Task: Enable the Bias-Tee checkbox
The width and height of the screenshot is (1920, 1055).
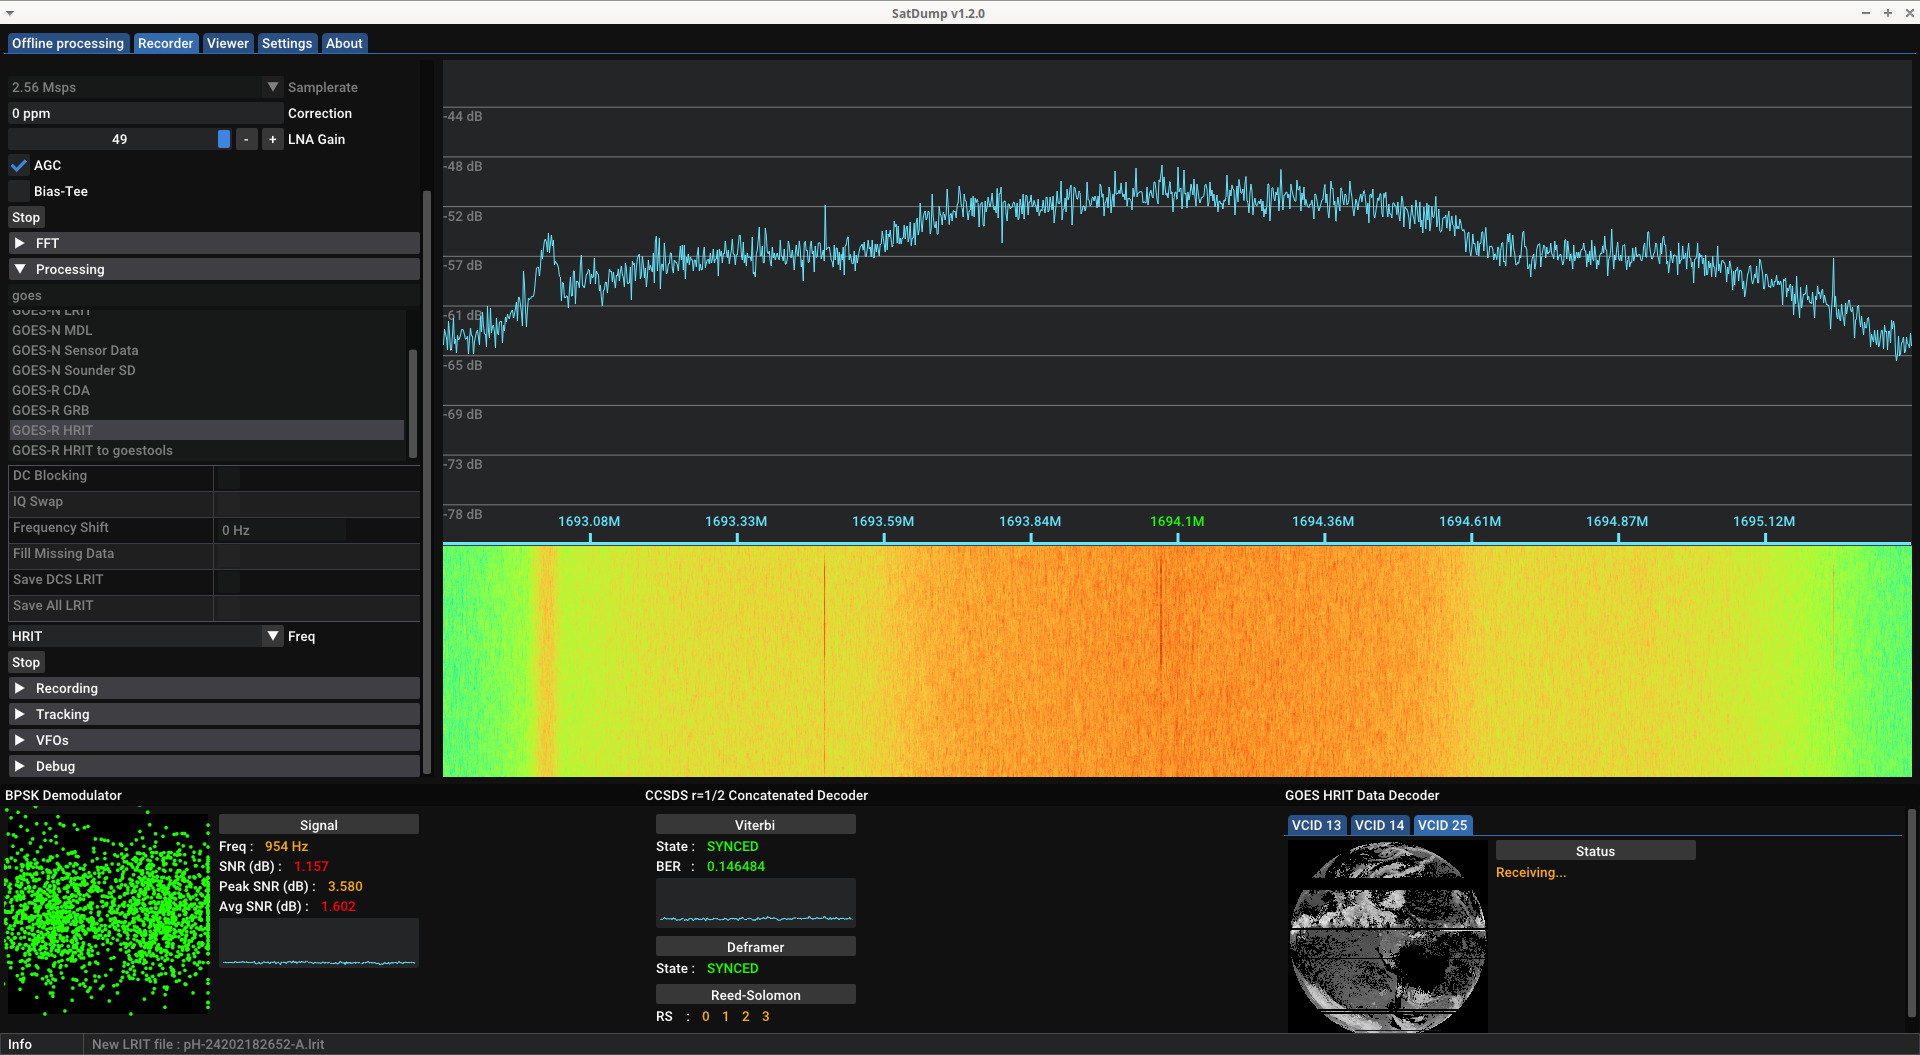Action: click(19, 191)
